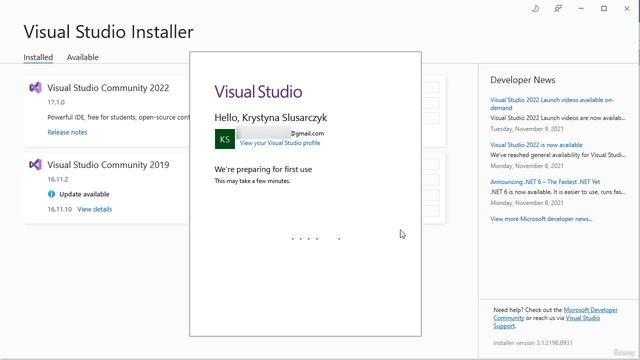Click the Visual Studio Community 2019 logo icon

[36, 164]
